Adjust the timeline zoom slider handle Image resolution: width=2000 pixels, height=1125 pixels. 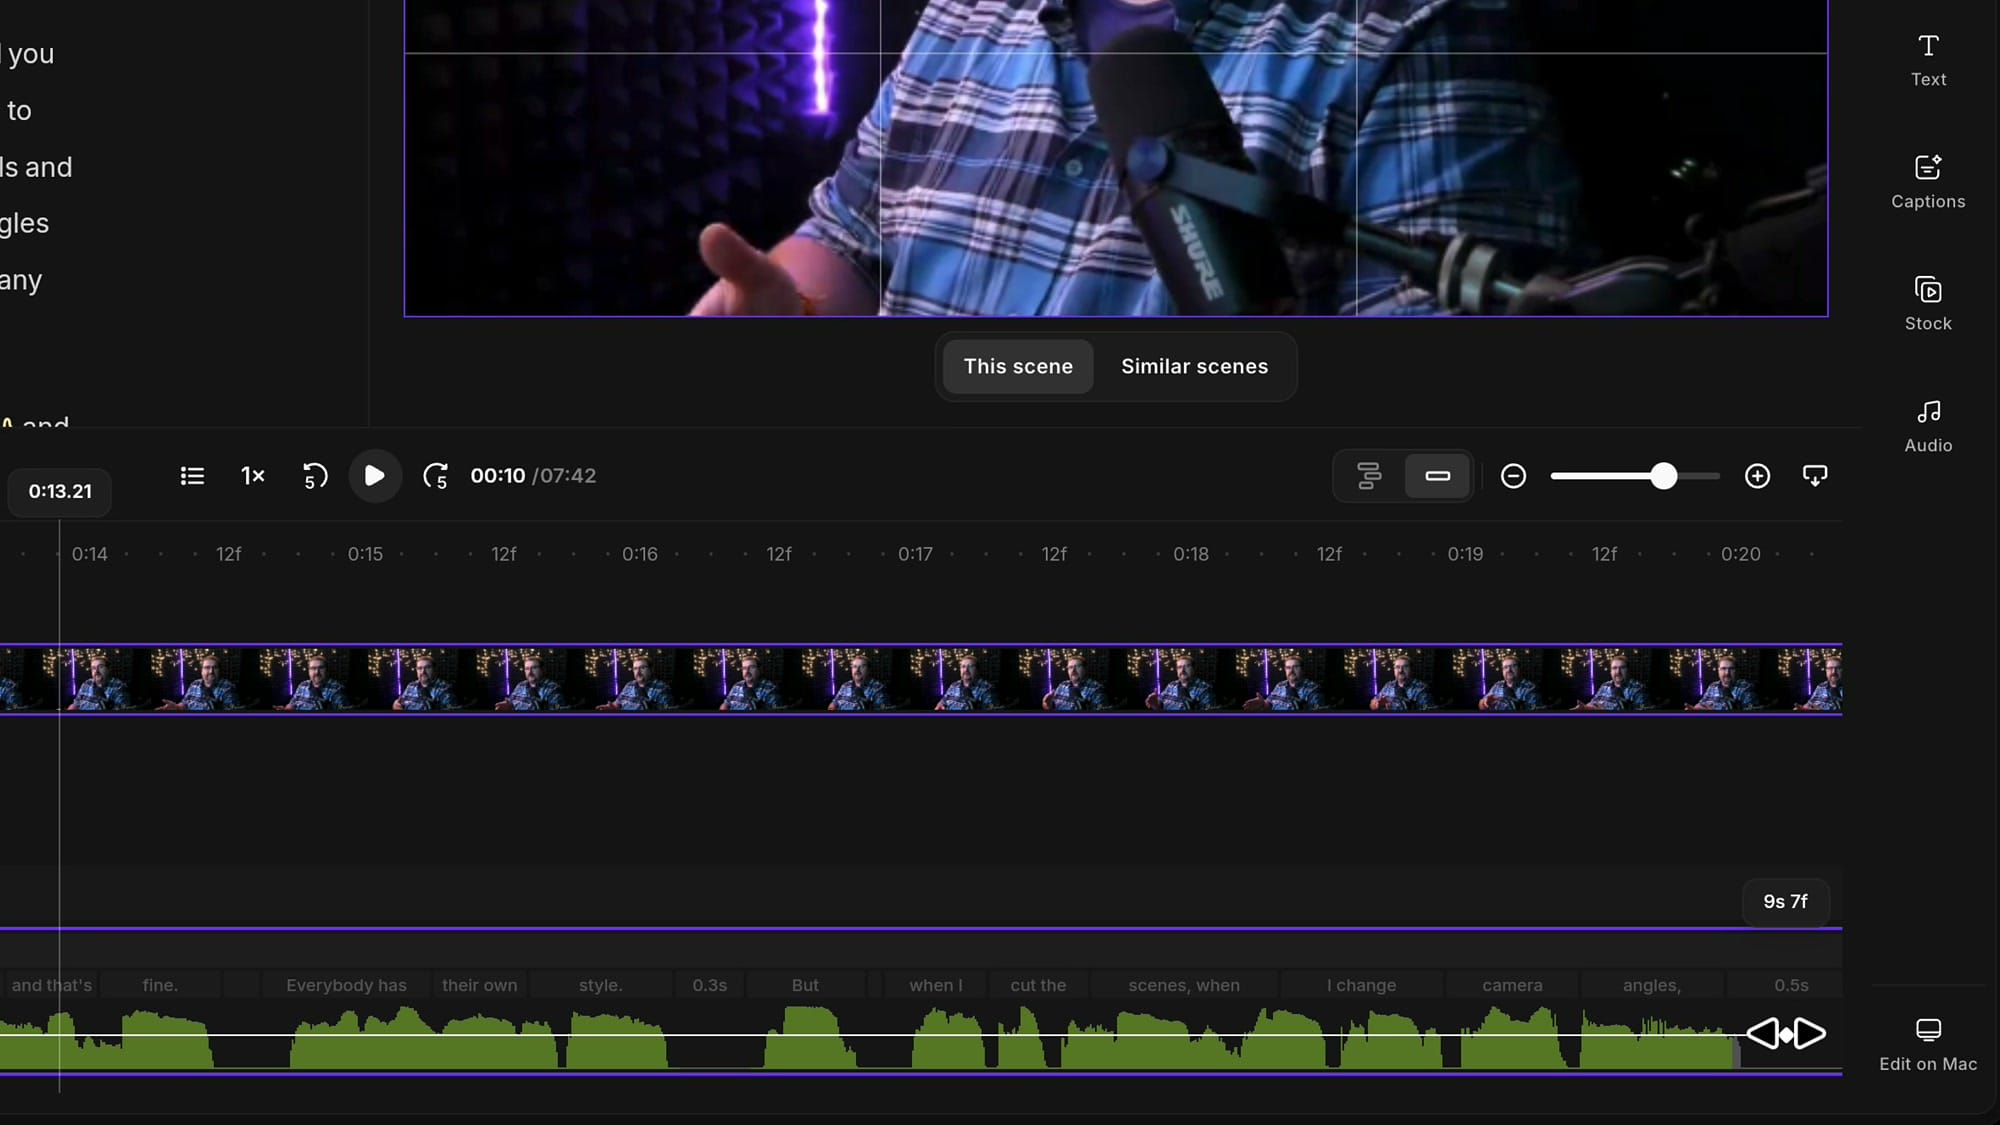pyautogui.click(x=1663, y=476)
